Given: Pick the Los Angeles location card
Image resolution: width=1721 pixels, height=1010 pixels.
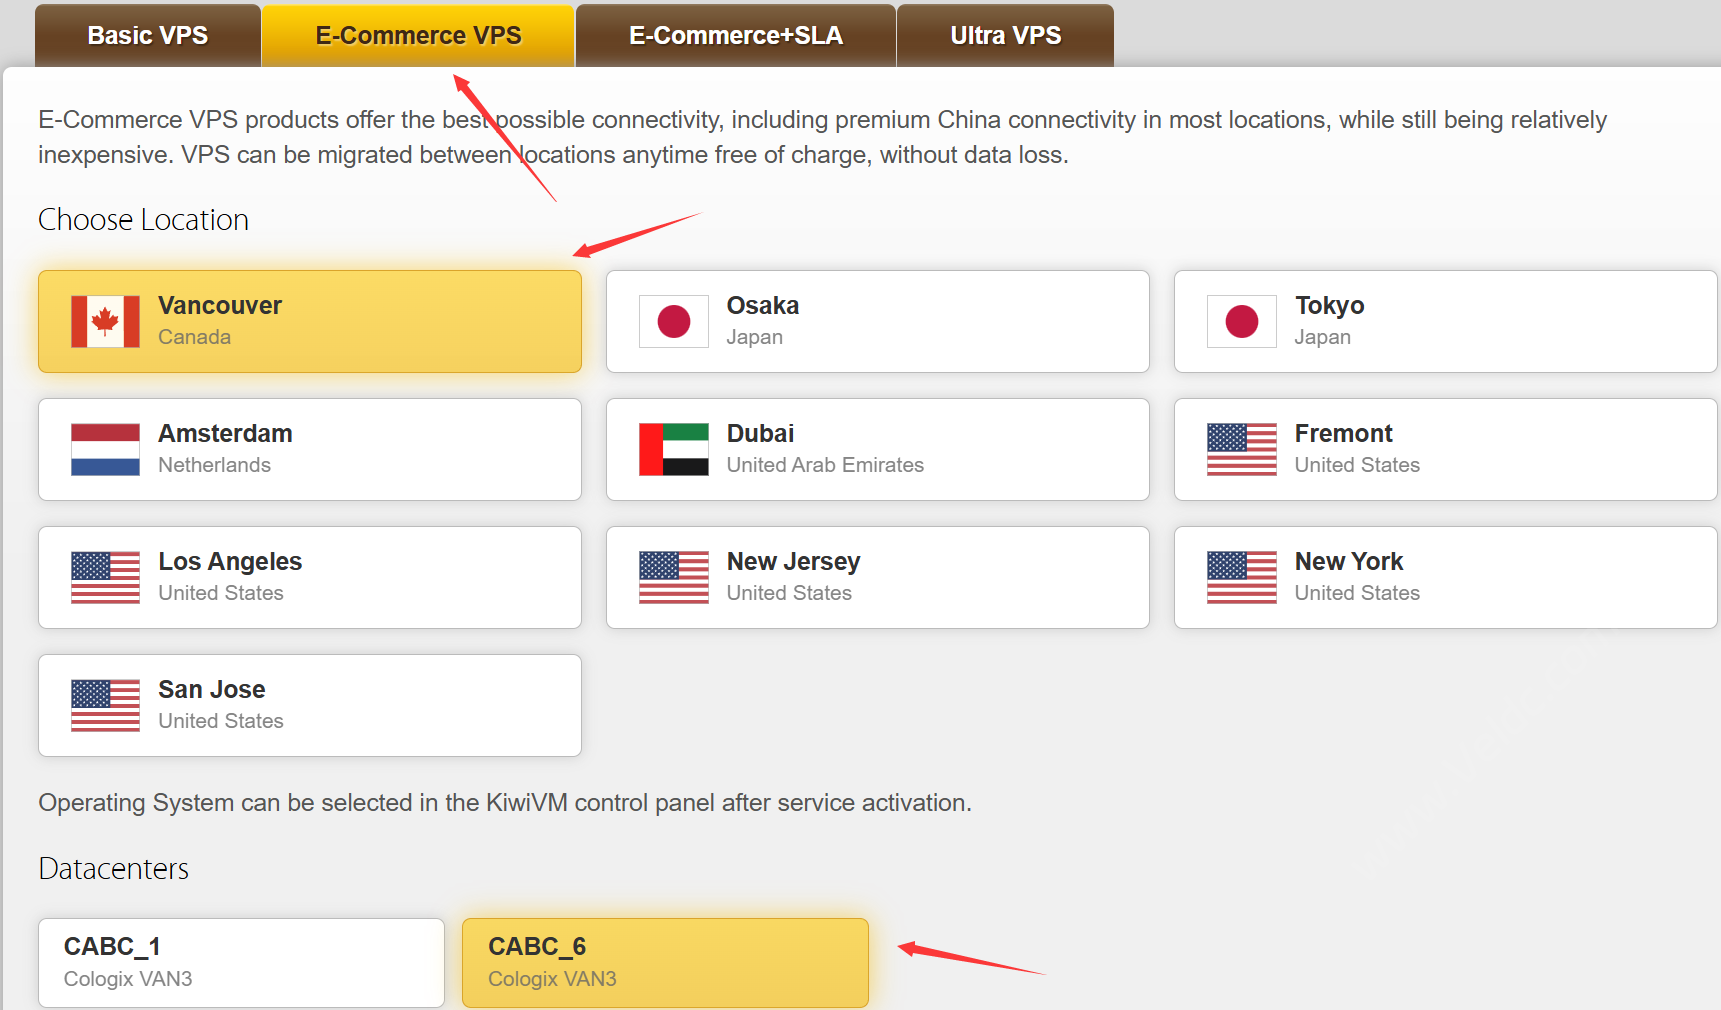Looking at the screenshot, I should coord(310,577).
